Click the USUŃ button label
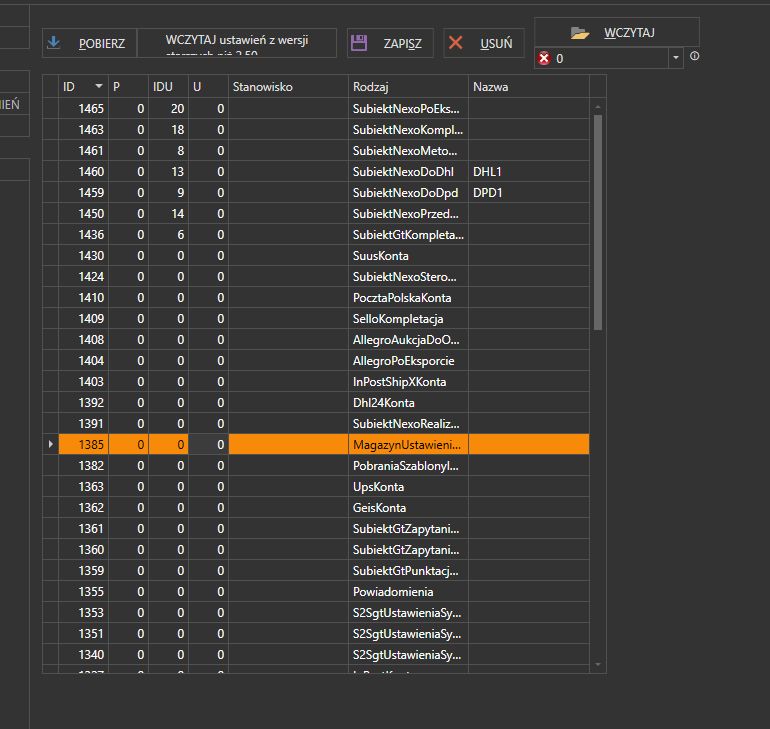Viewport: 770px width, 729px height. point(496,44)
